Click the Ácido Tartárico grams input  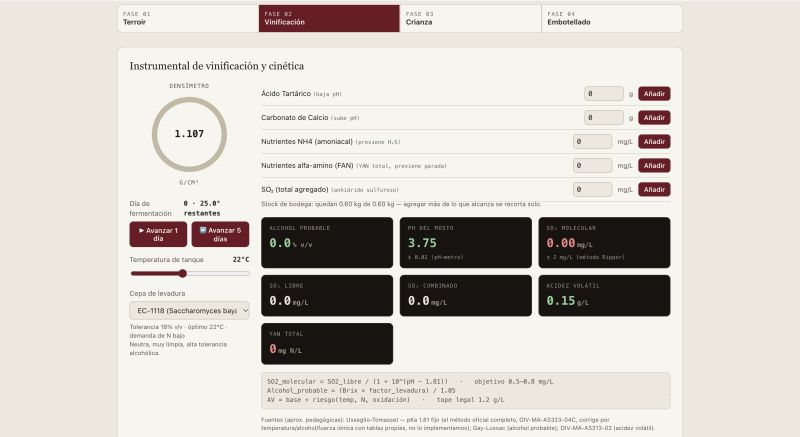604,94
